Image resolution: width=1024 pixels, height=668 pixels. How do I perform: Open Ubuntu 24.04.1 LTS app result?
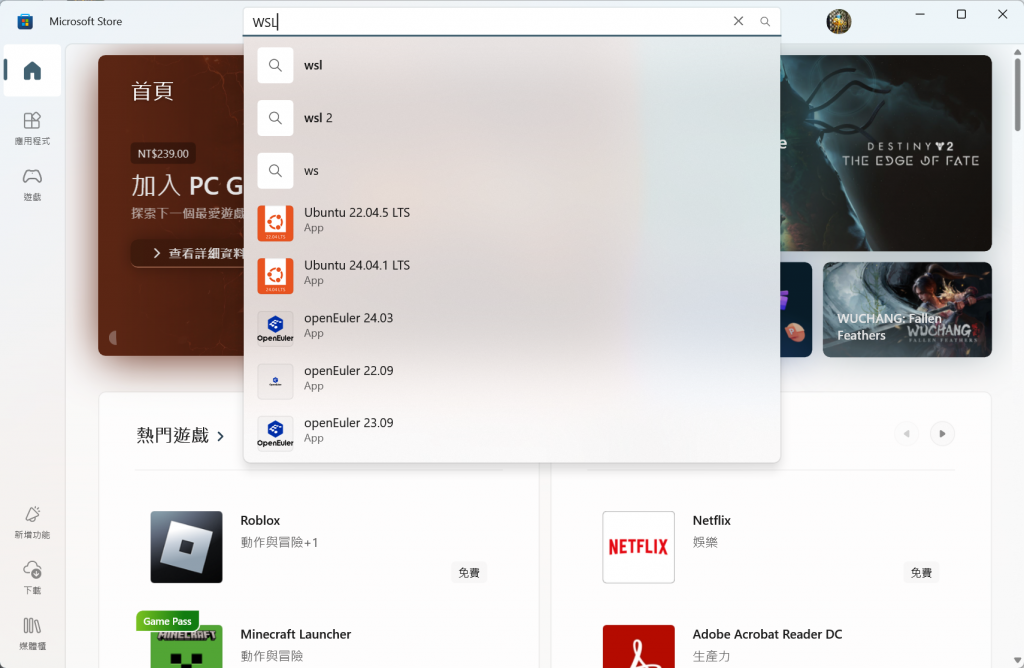click(x=512, y=276)
